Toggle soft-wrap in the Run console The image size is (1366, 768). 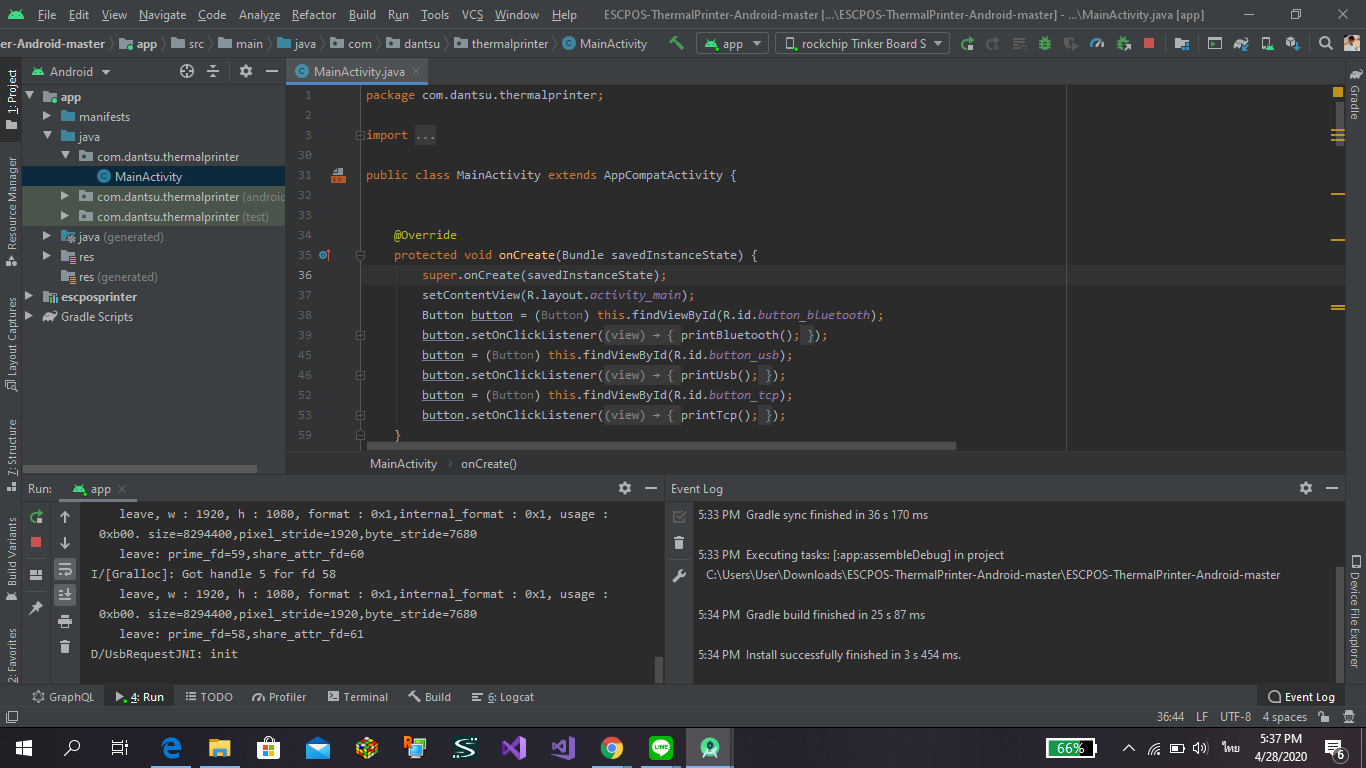67,568
